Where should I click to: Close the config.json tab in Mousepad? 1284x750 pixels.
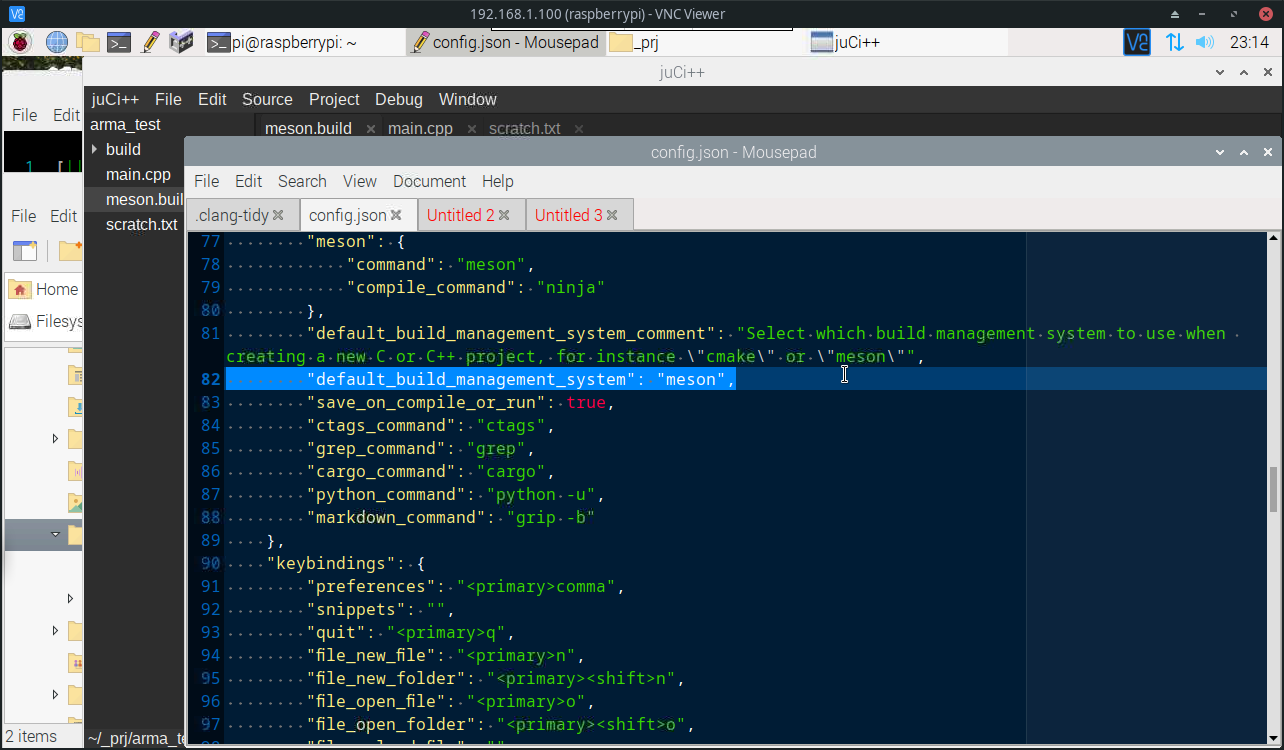tap(396, 215)
